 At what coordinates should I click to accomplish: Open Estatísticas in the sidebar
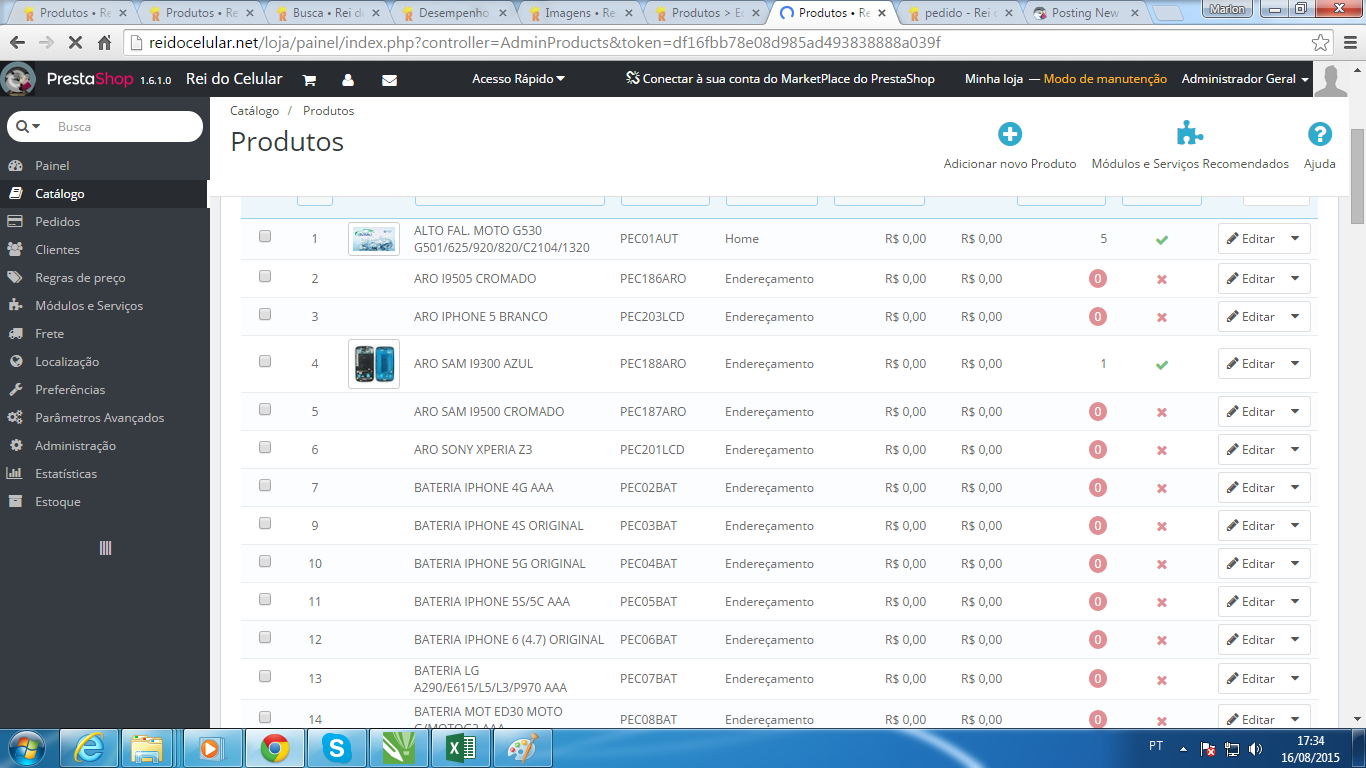click(104, 474)
